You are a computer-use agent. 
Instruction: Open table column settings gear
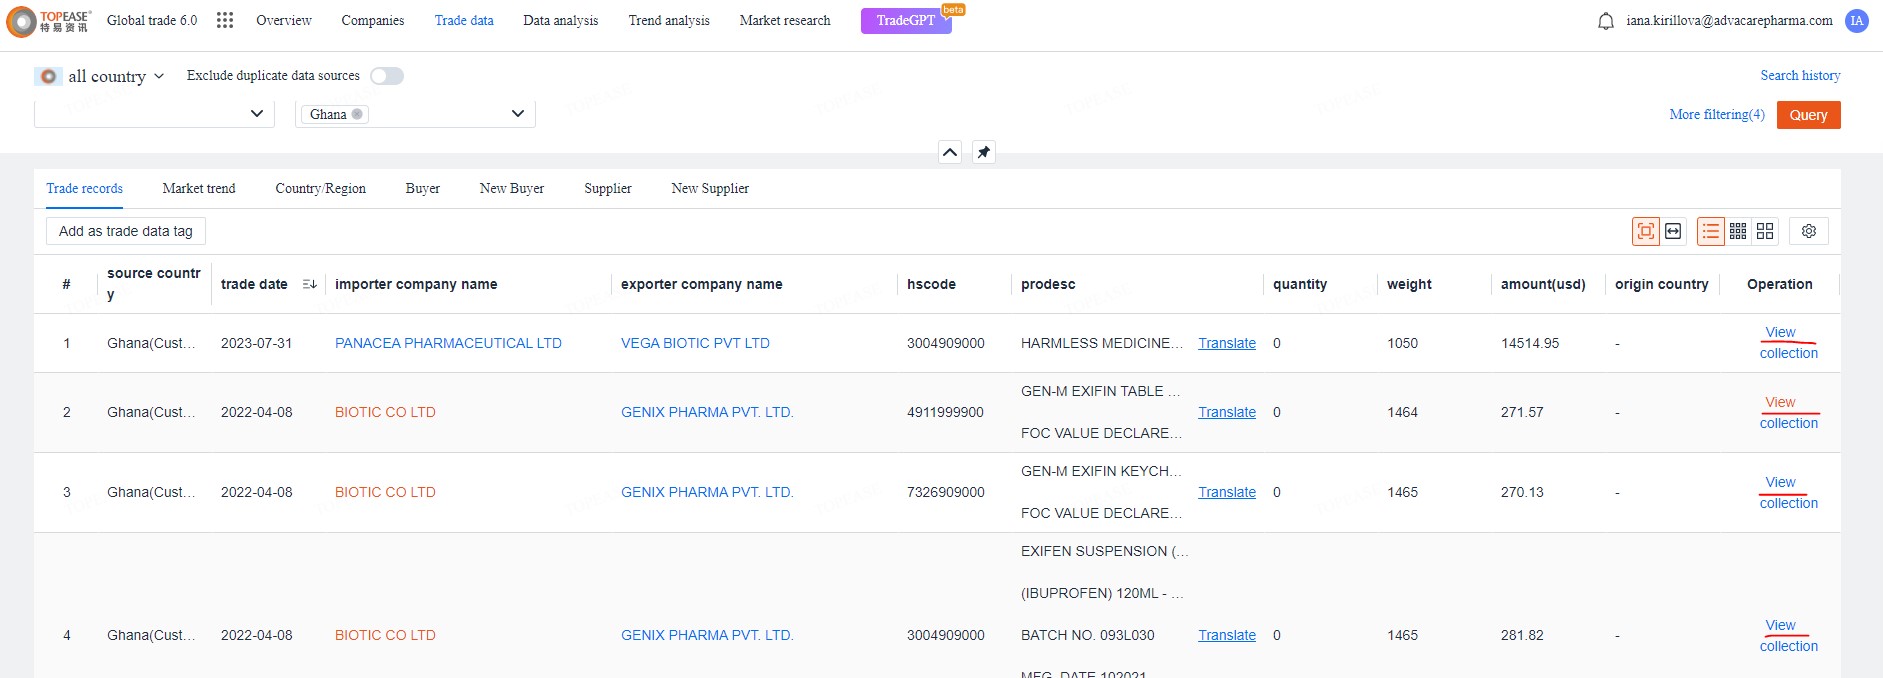click(x=1809, y=231)
